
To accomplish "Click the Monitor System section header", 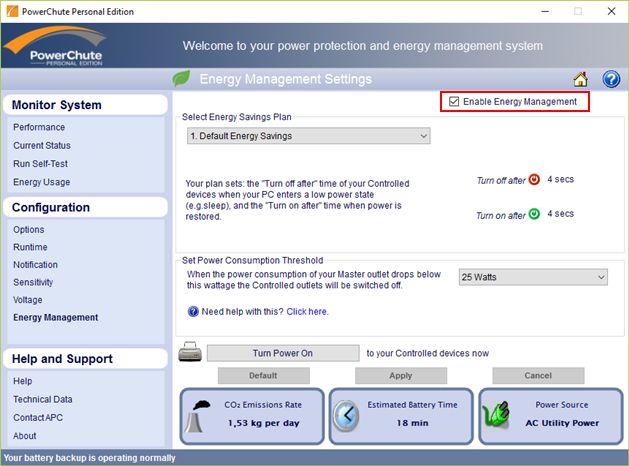I will (x=85, y=105).
